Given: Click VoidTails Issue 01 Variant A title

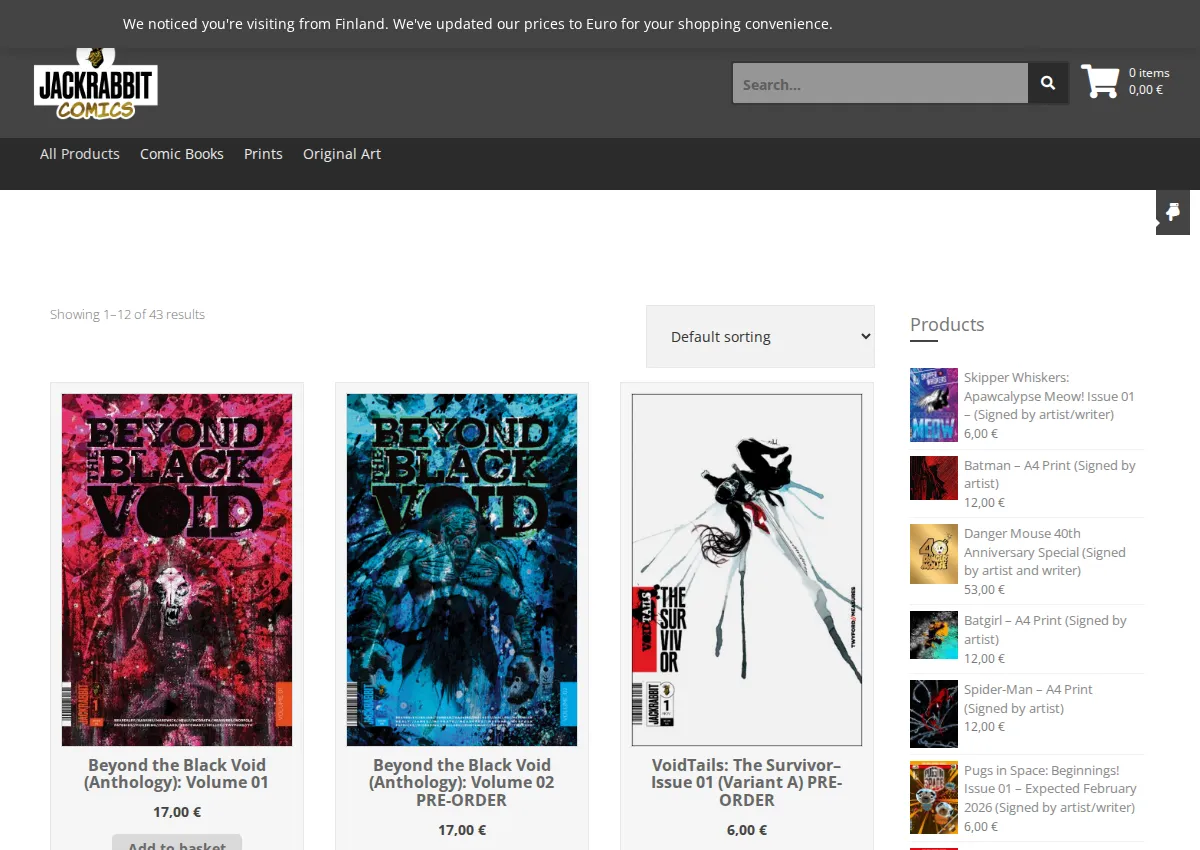Looking at the screenshot, I should click(747, 783).
